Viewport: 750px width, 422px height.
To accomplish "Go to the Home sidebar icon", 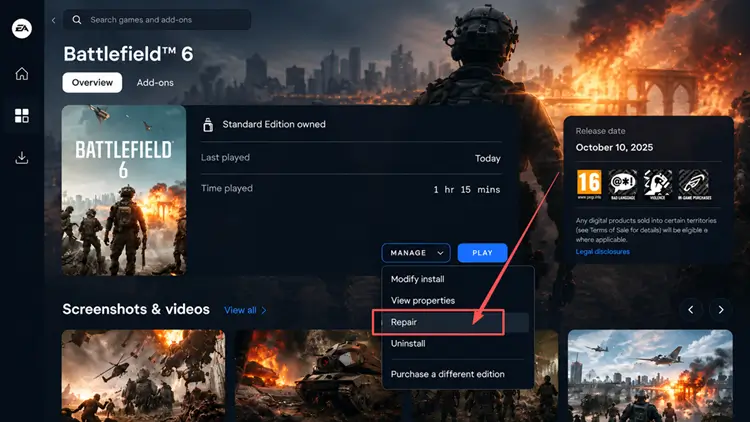I will point(22,74).
